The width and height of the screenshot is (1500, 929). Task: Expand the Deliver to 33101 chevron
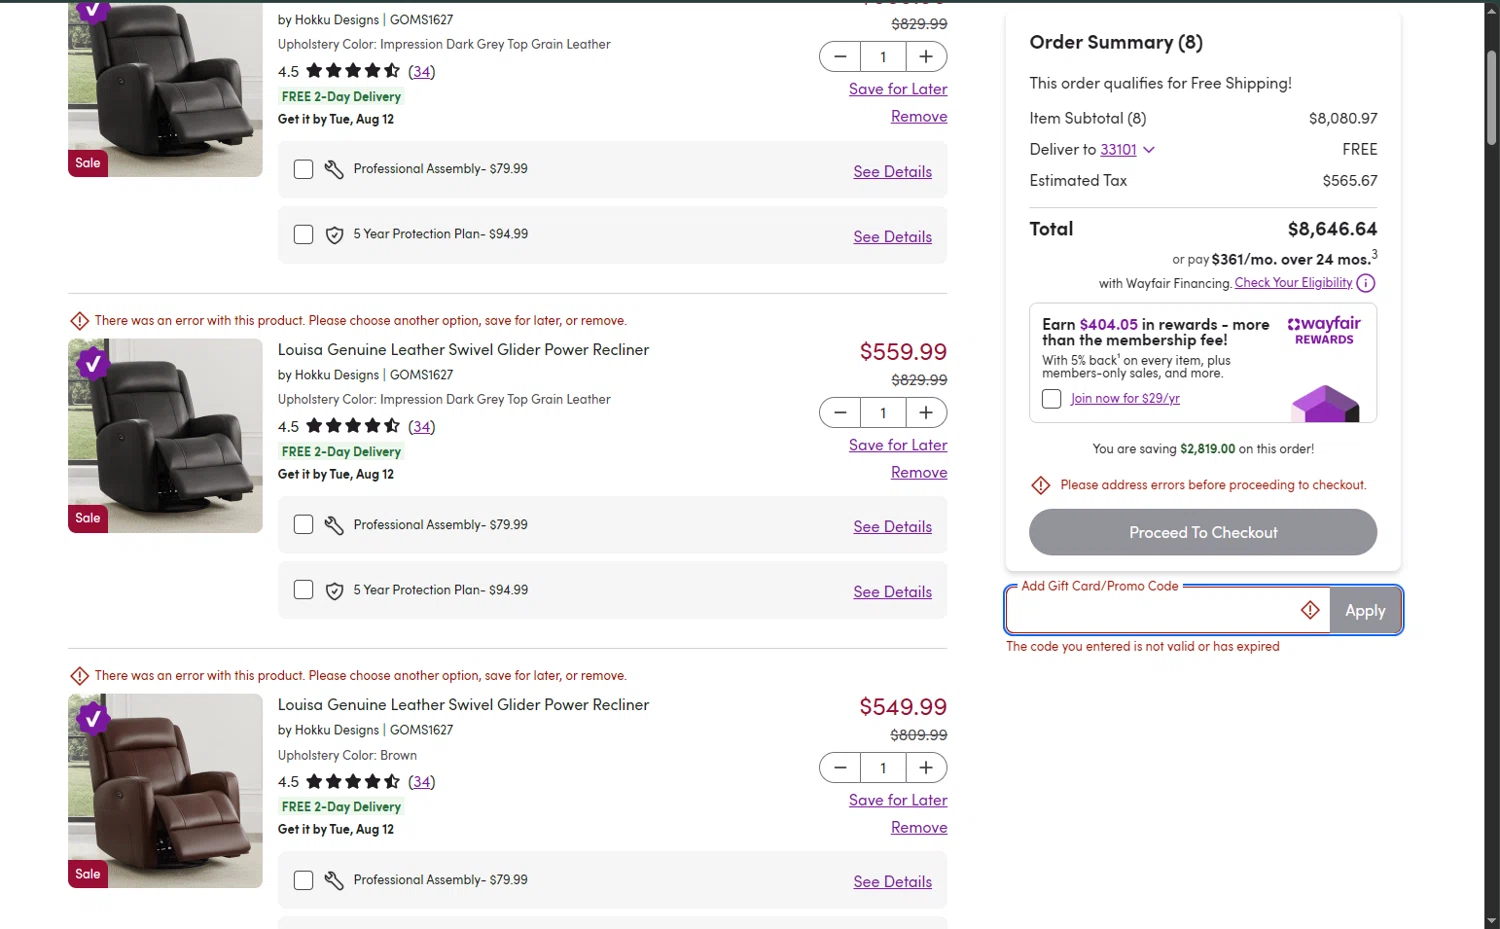coord(1149,150)
